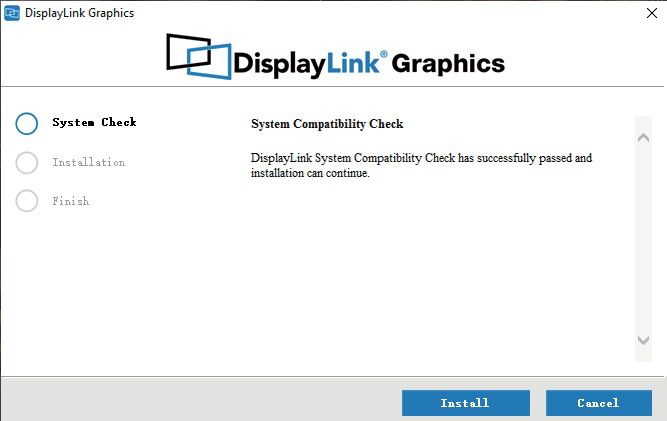
Task: Close the DisplayLink Graphics window
Action: pyautogui.click(x=652, y=13)
